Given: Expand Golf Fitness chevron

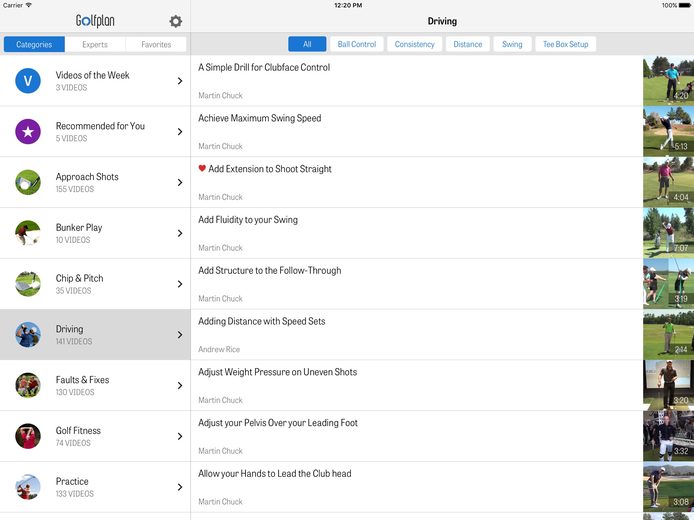Looking at the screenshot, I should tap(180, 436).
